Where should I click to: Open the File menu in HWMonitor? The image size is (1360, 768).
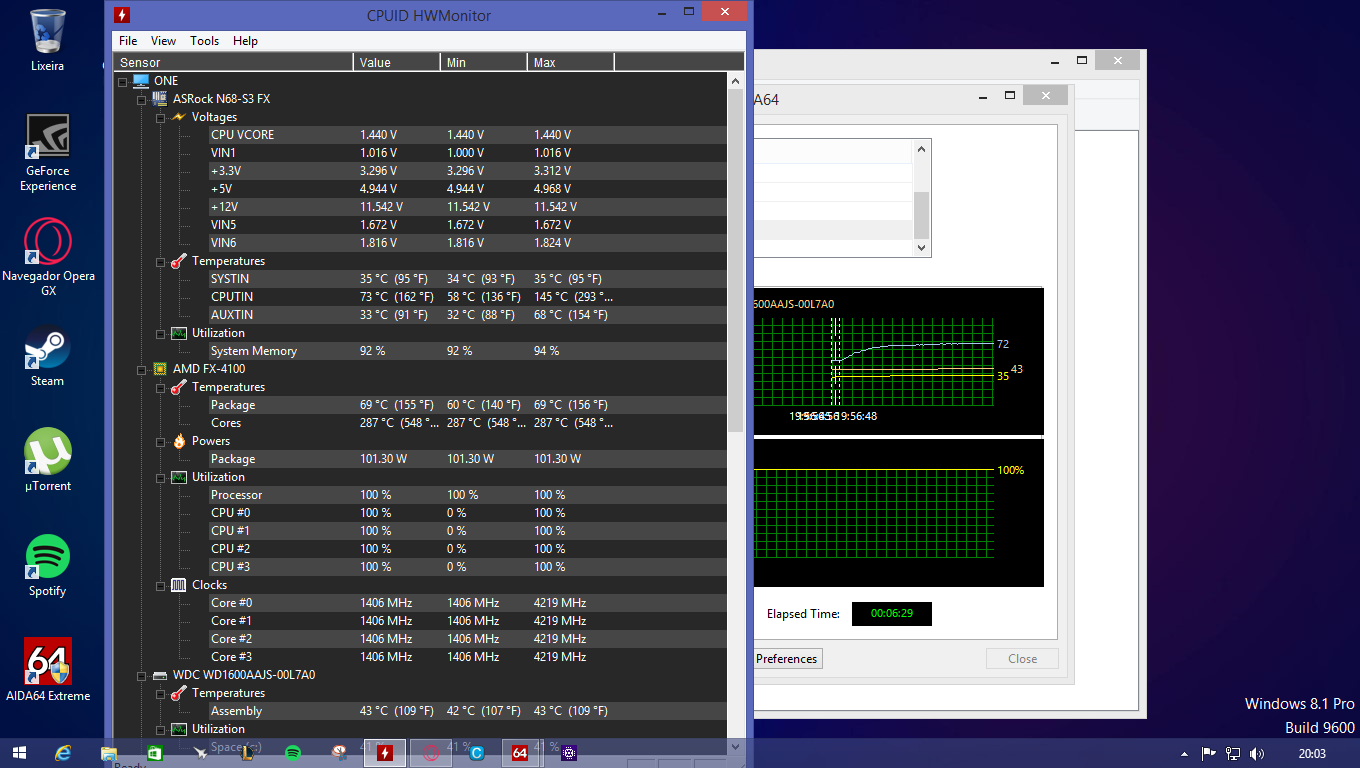click(128, 41)
